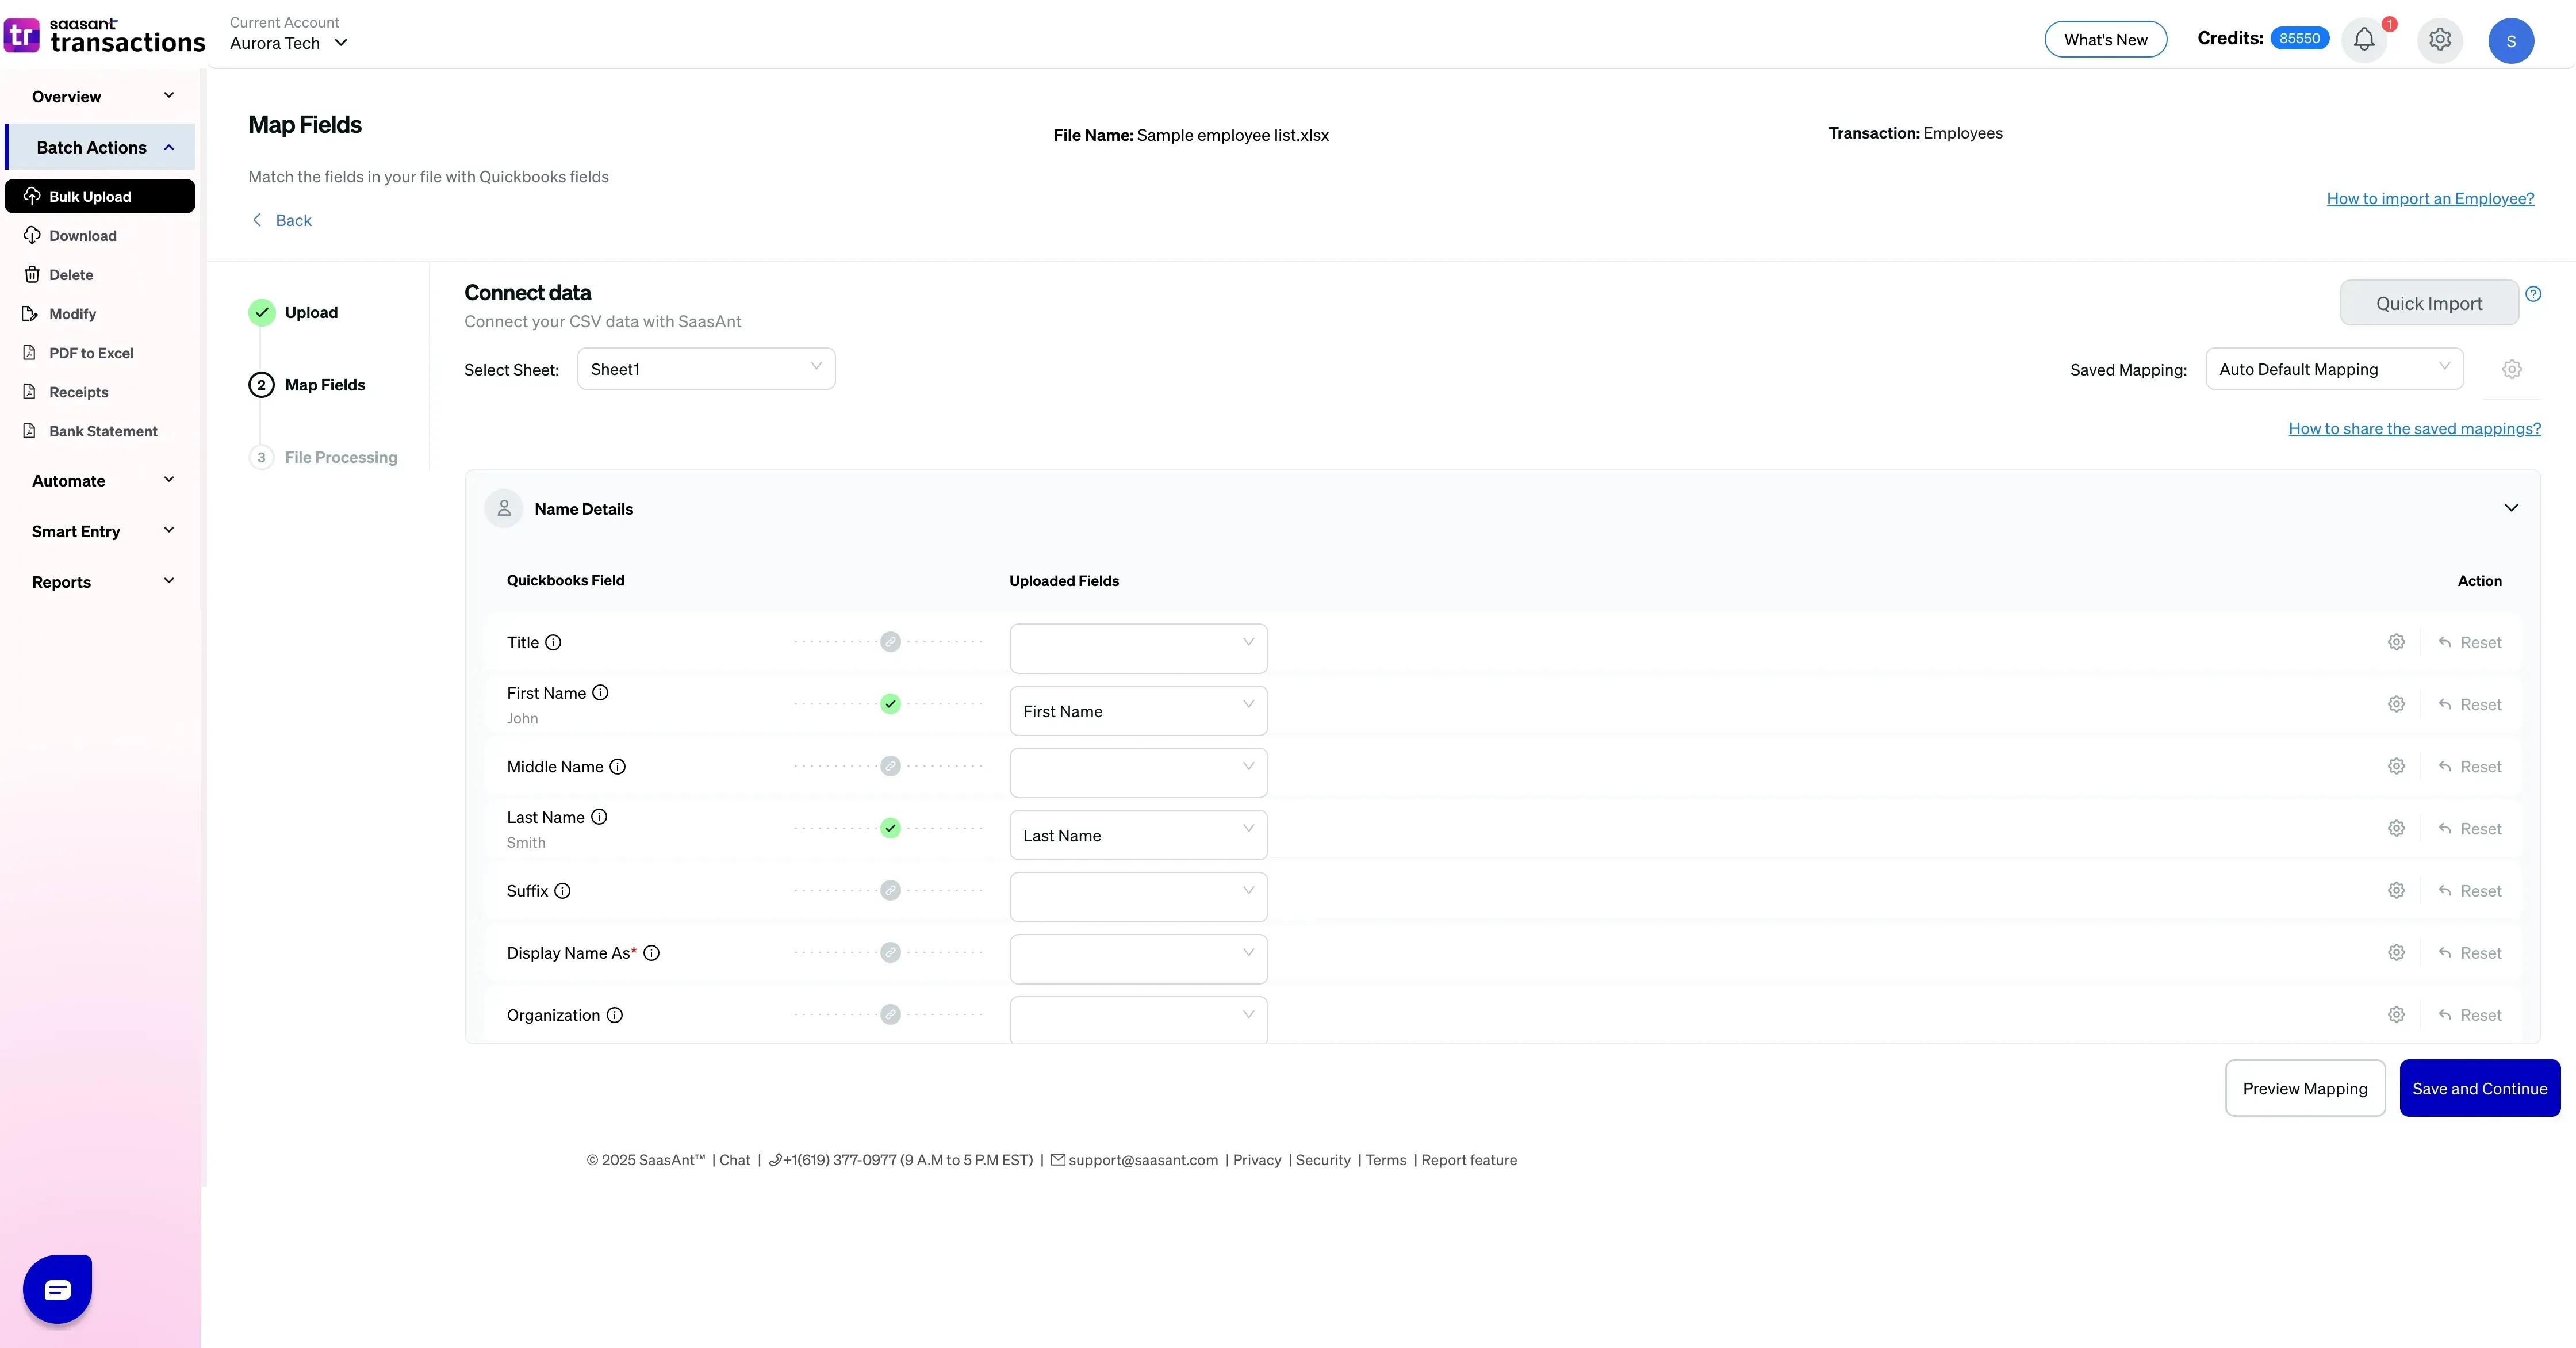Image resolution: width=2576 pixels, height=1348 pixels.
Task: Open gear settings on the First Name row
Action: (x=2396, y=704)
